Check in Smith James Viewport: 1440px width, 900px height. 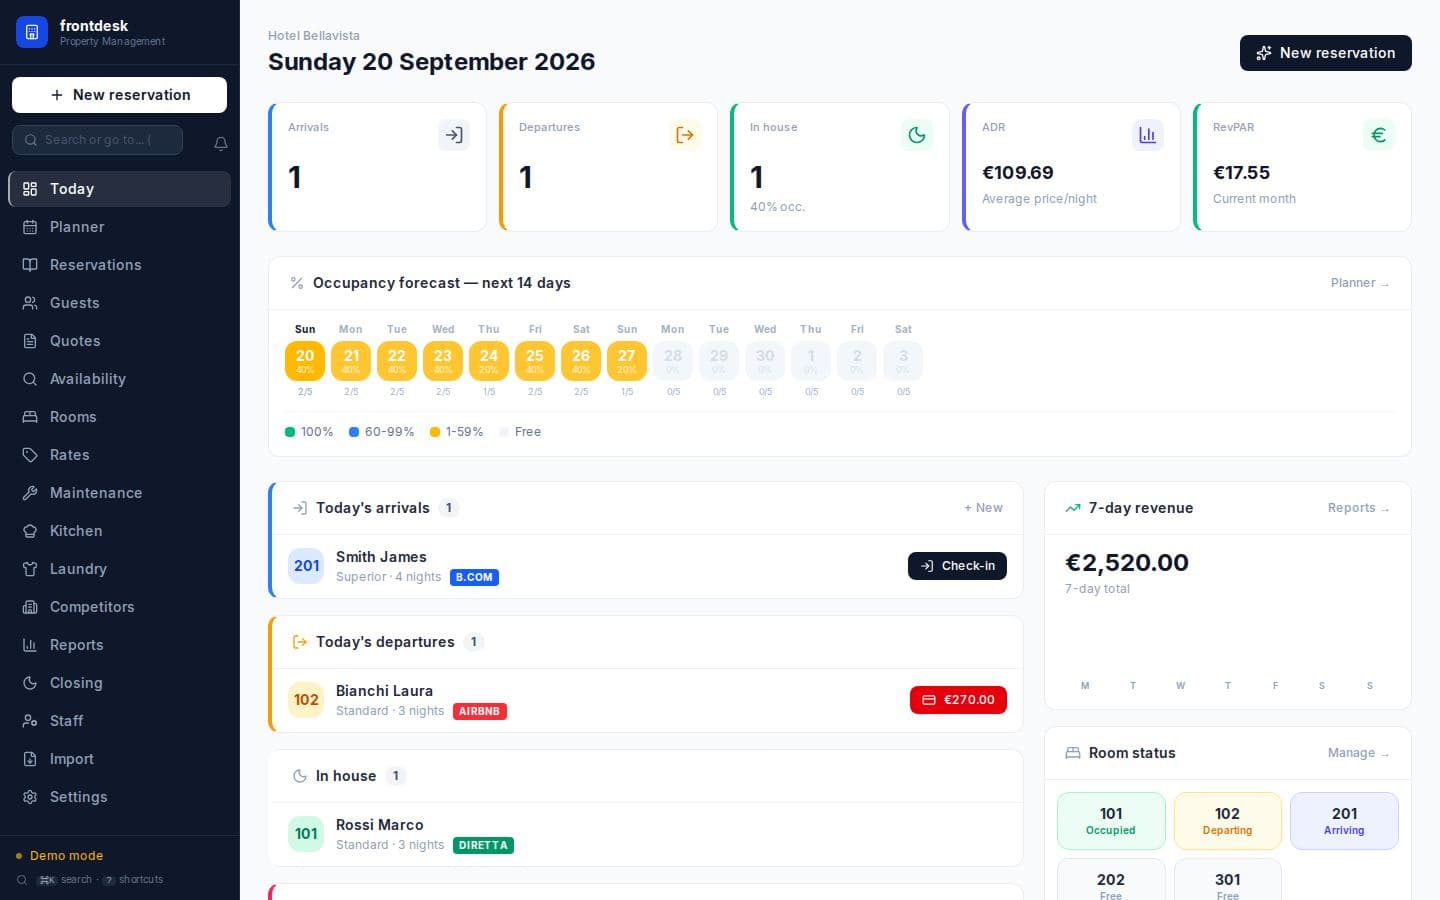tap(957, 566)
